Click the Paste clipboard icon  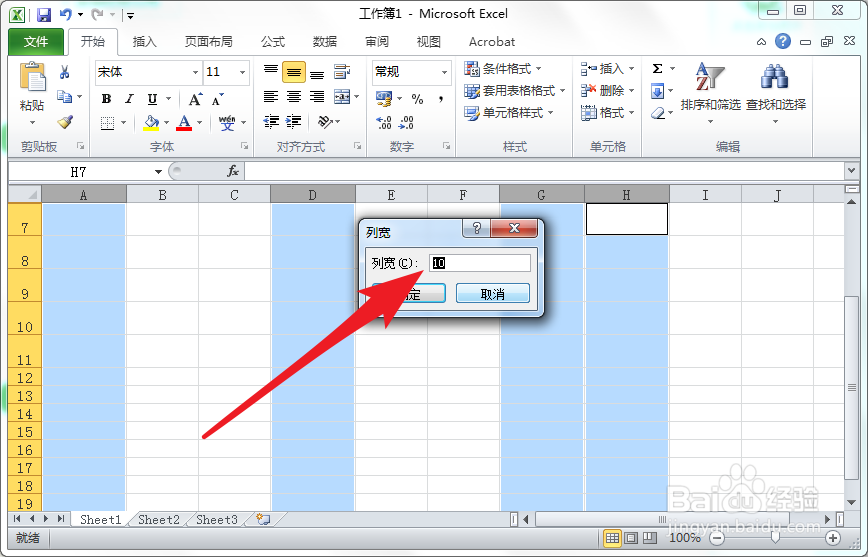[x=32, y=76]
